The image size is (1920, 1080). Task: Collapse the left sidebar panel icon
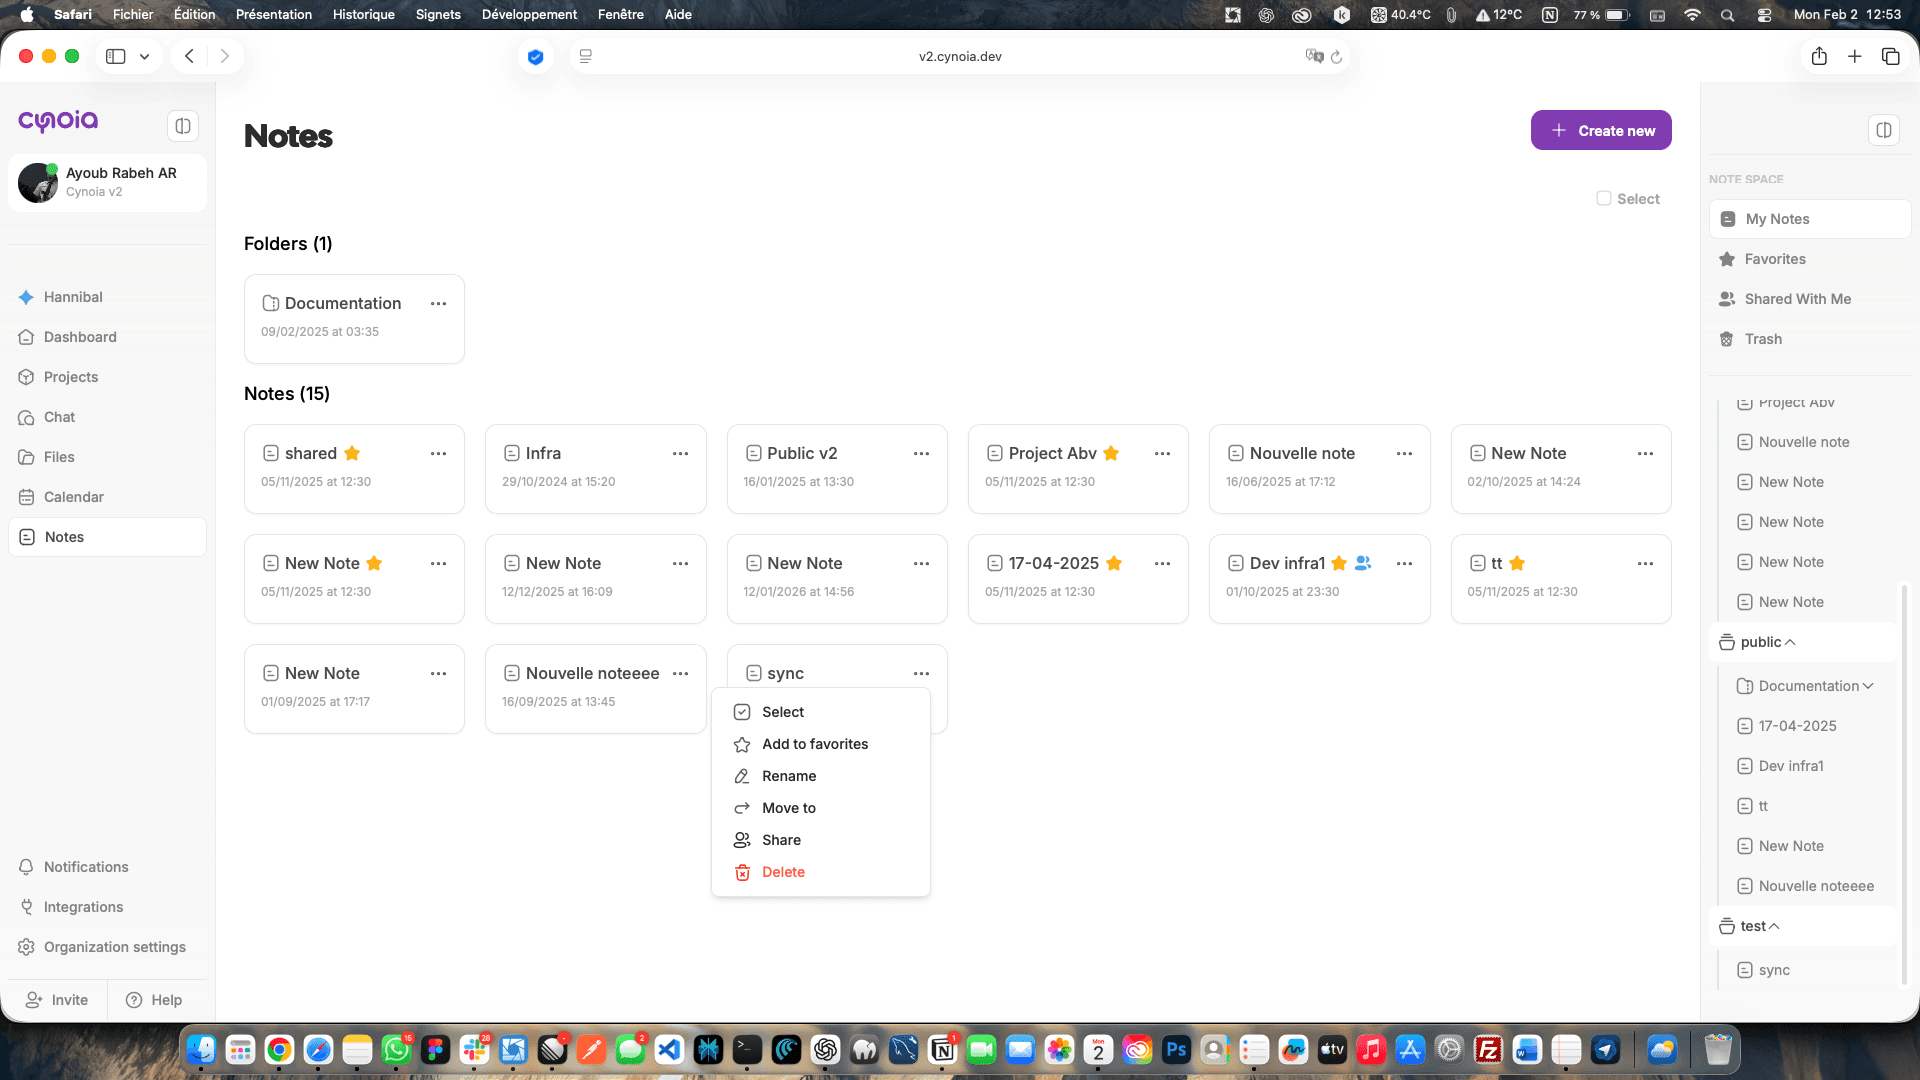(182, 126)
